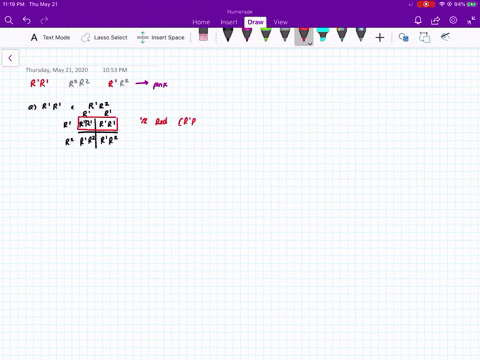The height and width of the screenshot is (360, 480).
Task: Go to the View tab
Action: [280, 22]
